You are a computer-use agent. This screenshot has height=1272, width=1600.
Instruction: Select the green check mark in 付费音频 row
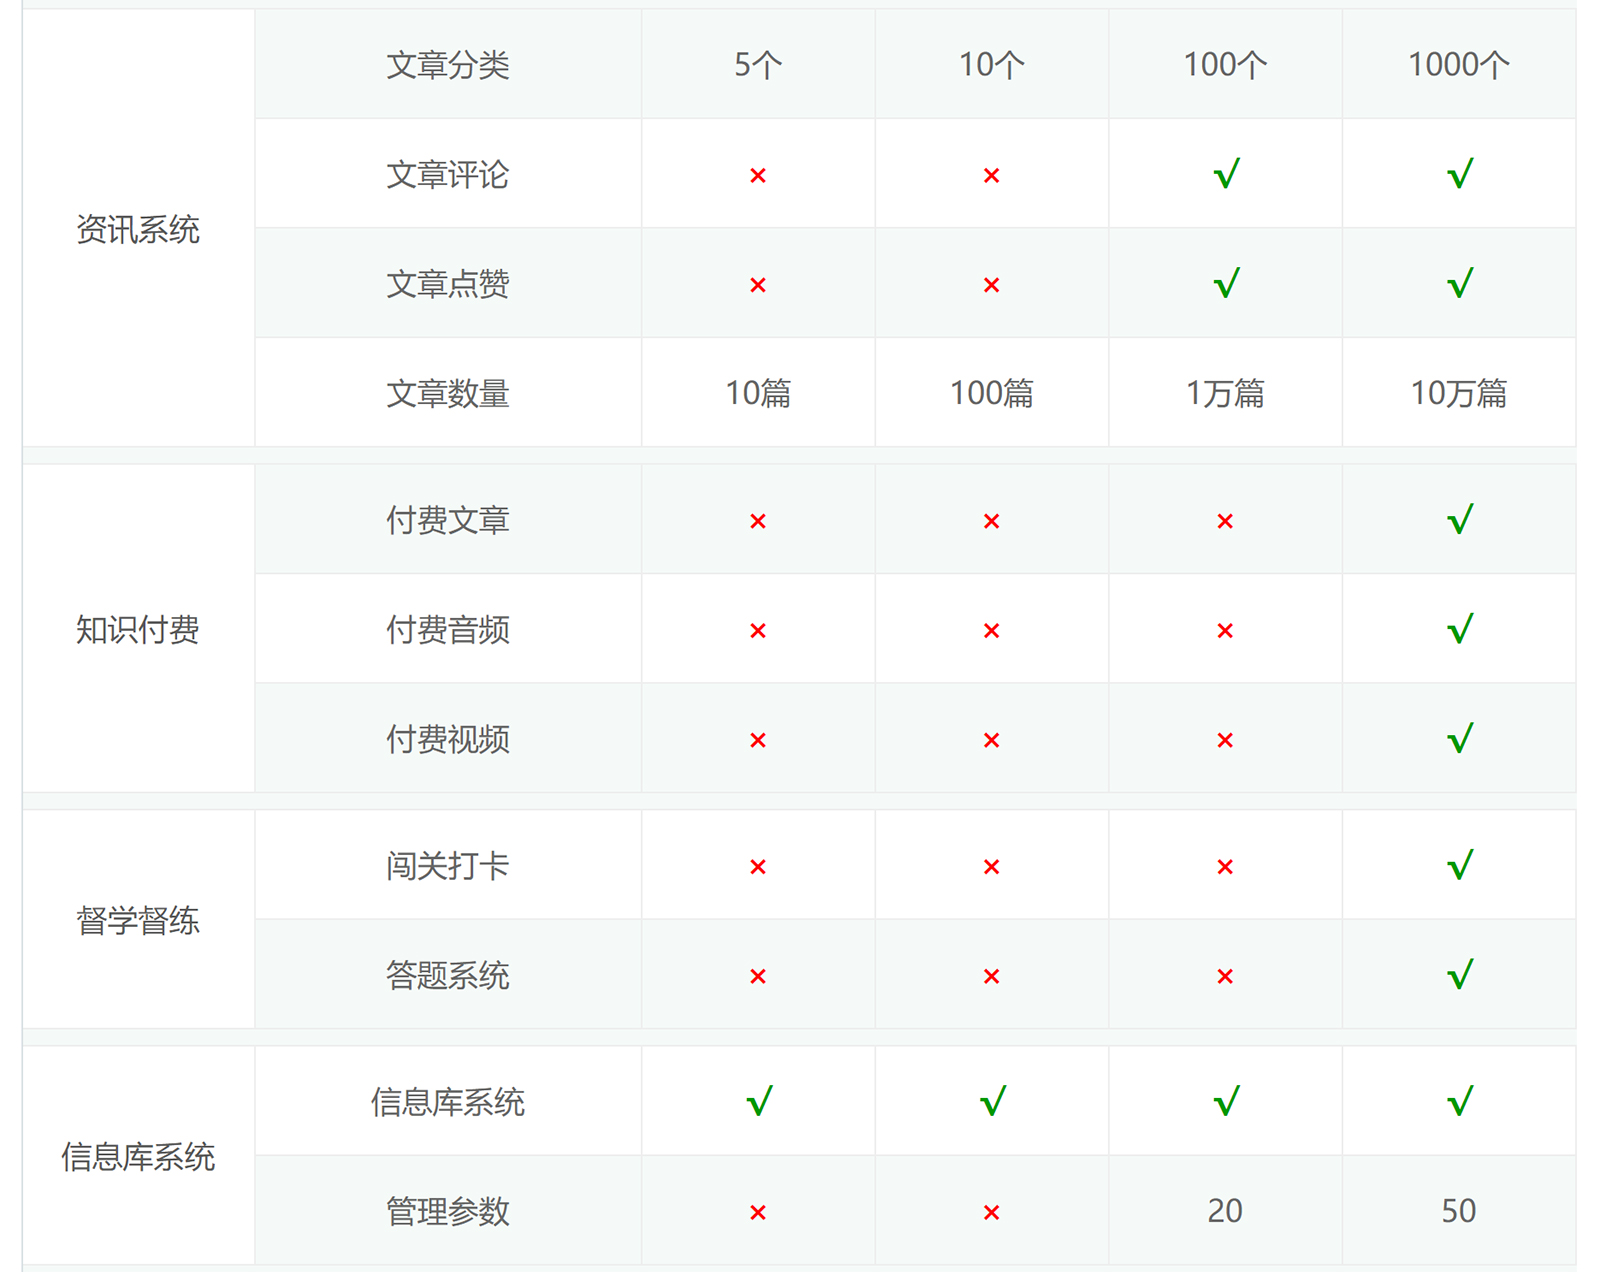(1460, 629)
